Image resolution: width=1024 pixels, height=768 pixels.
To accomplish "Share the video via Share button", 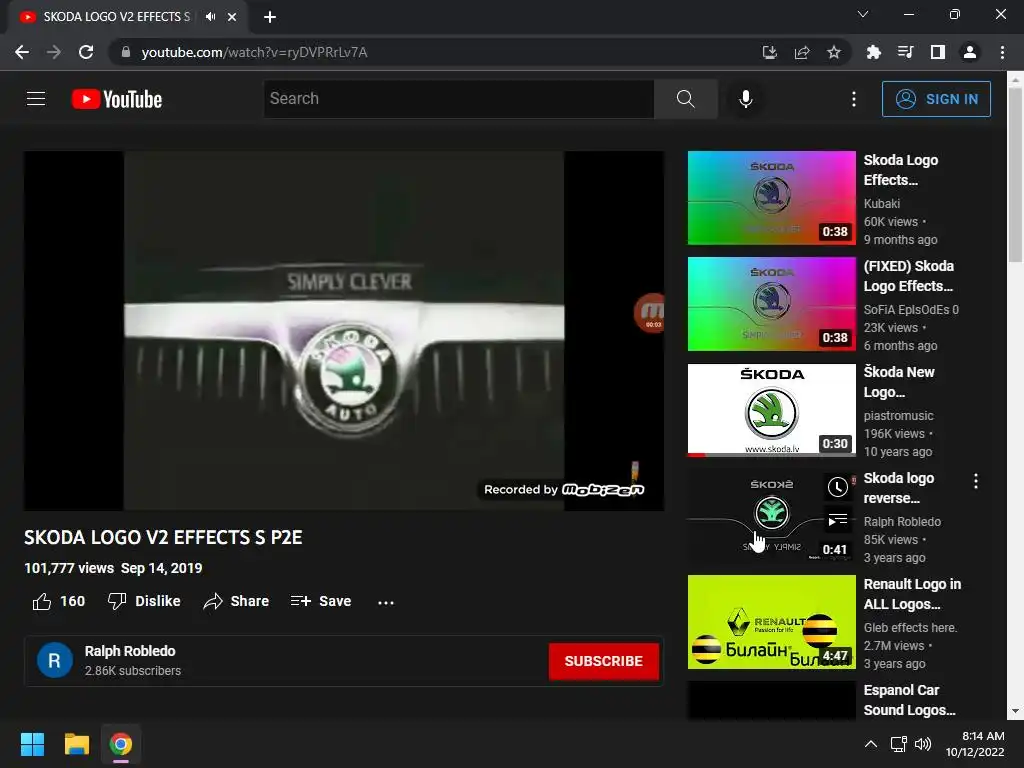I will pos(236,601).
